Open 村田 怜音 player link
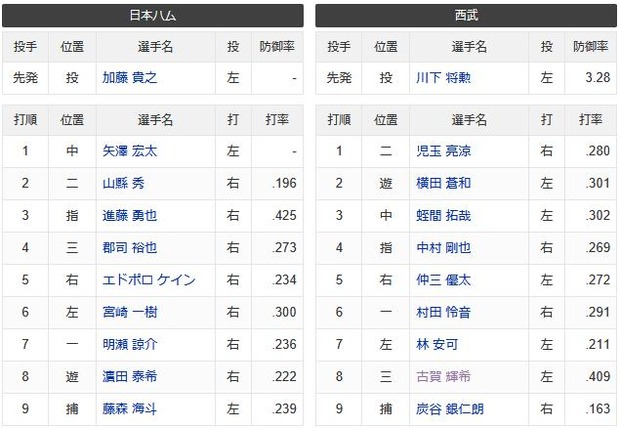Image resolution: width=620 pixels, height=428 pixels. tap(443, 312)
